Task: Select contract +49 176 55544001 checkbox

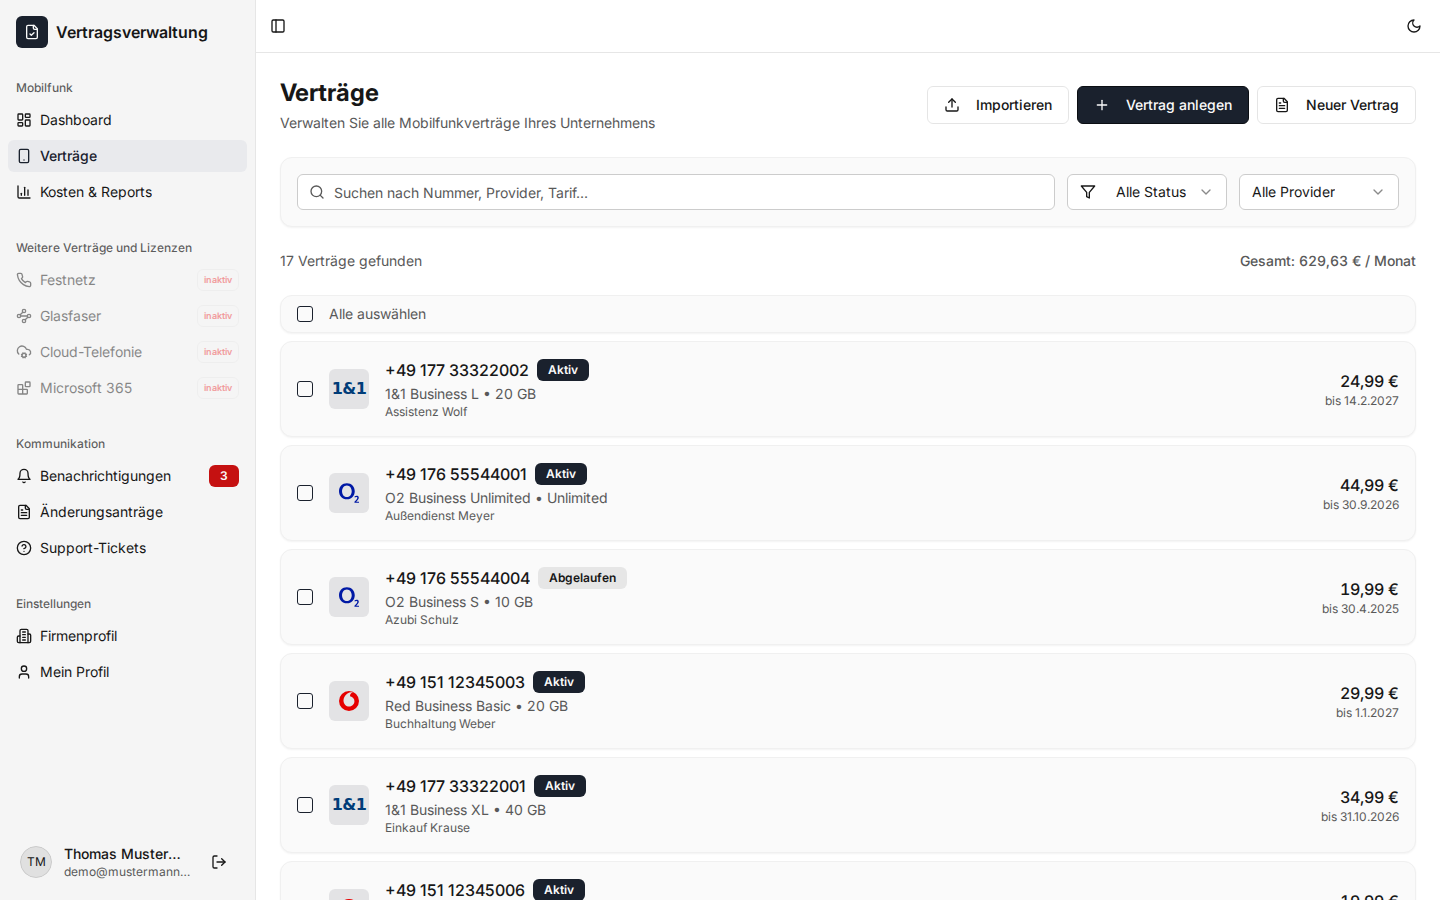Action: (305, 493)
